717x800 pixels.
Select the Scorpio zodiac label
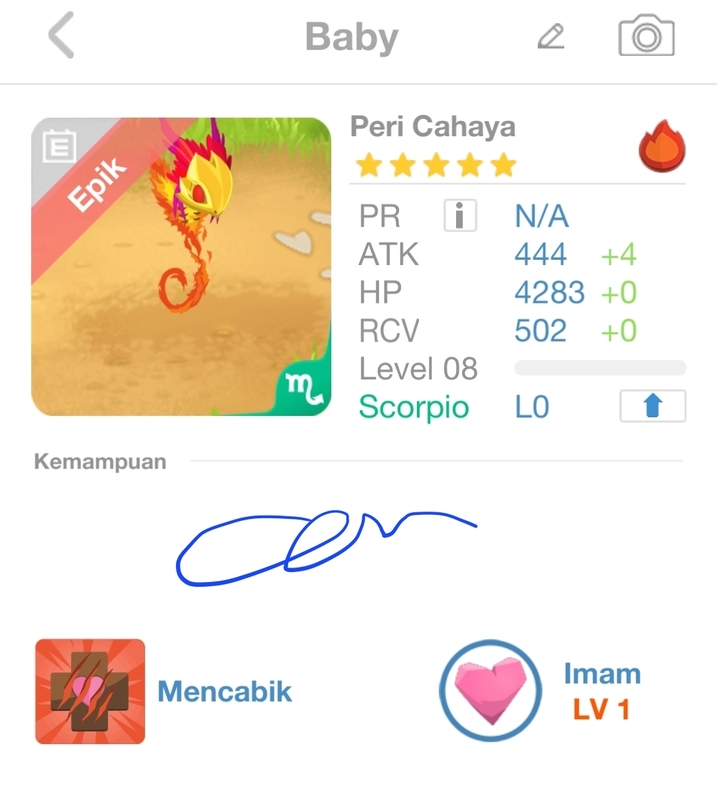pyautogui.click(x=414, y=408)
